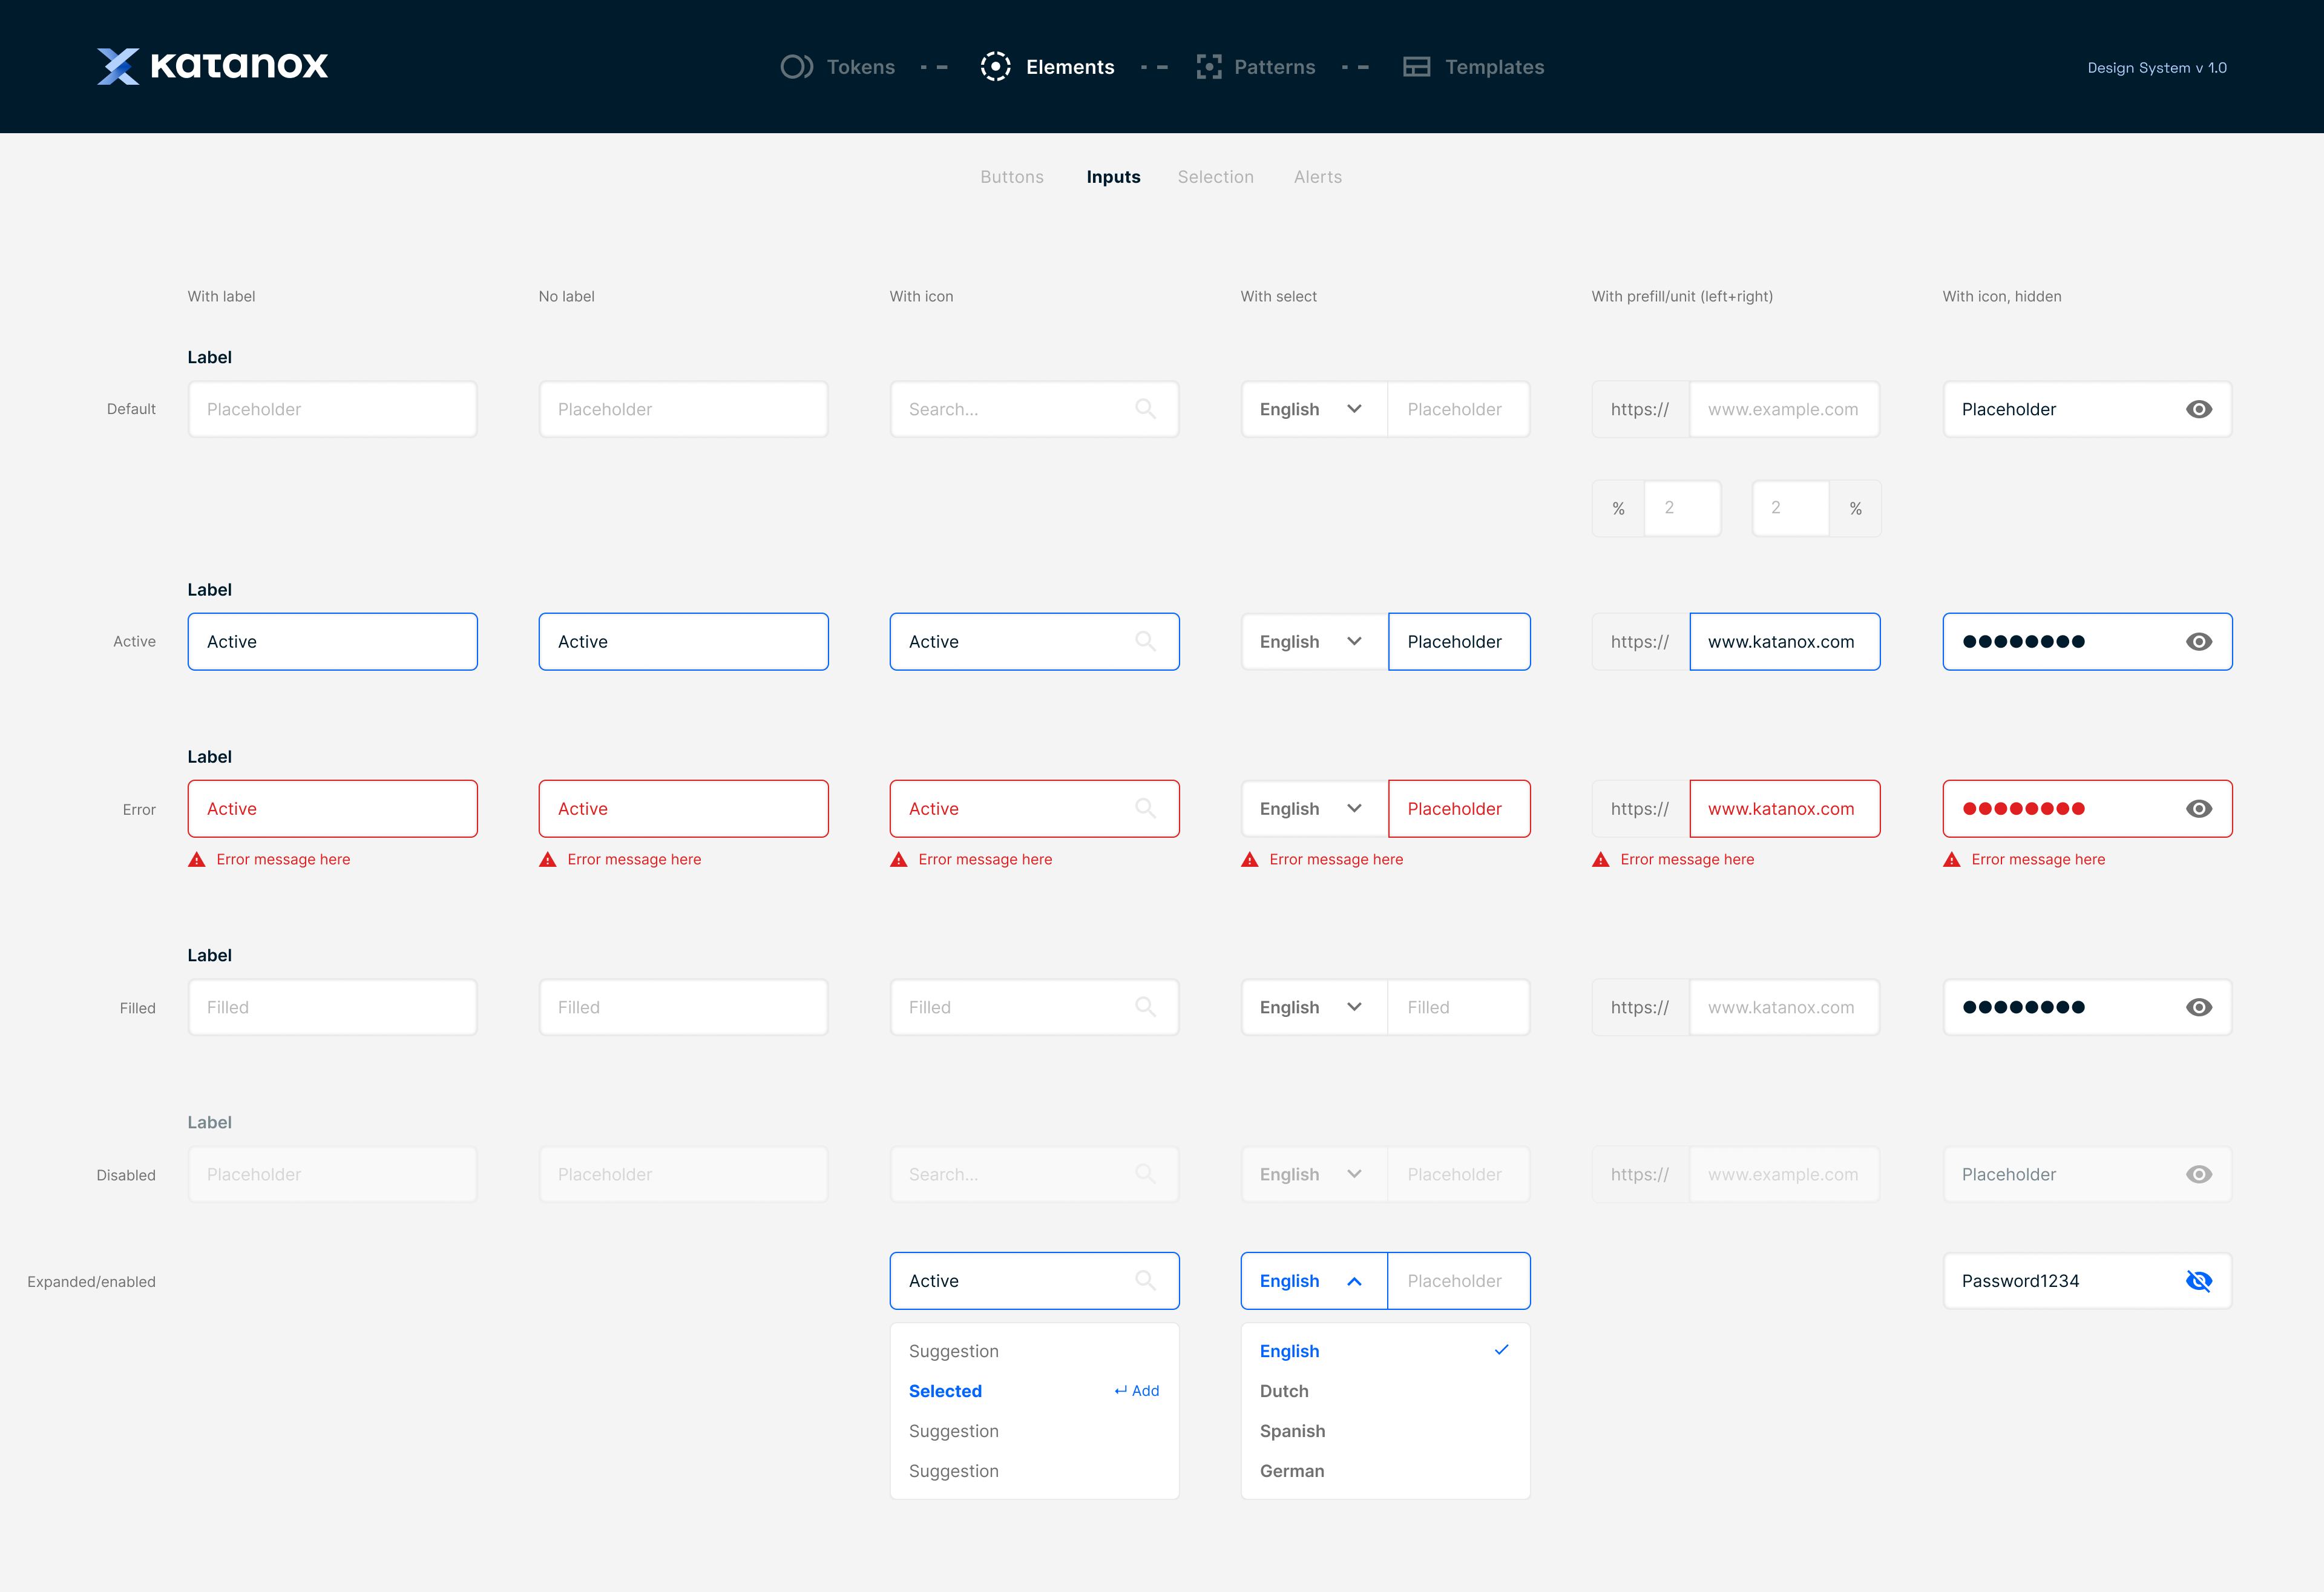Image resolution: width=2324 pixels, height=1592 pixels.
Task: Click the Templates layout icon
Action: click(1416, 67)
